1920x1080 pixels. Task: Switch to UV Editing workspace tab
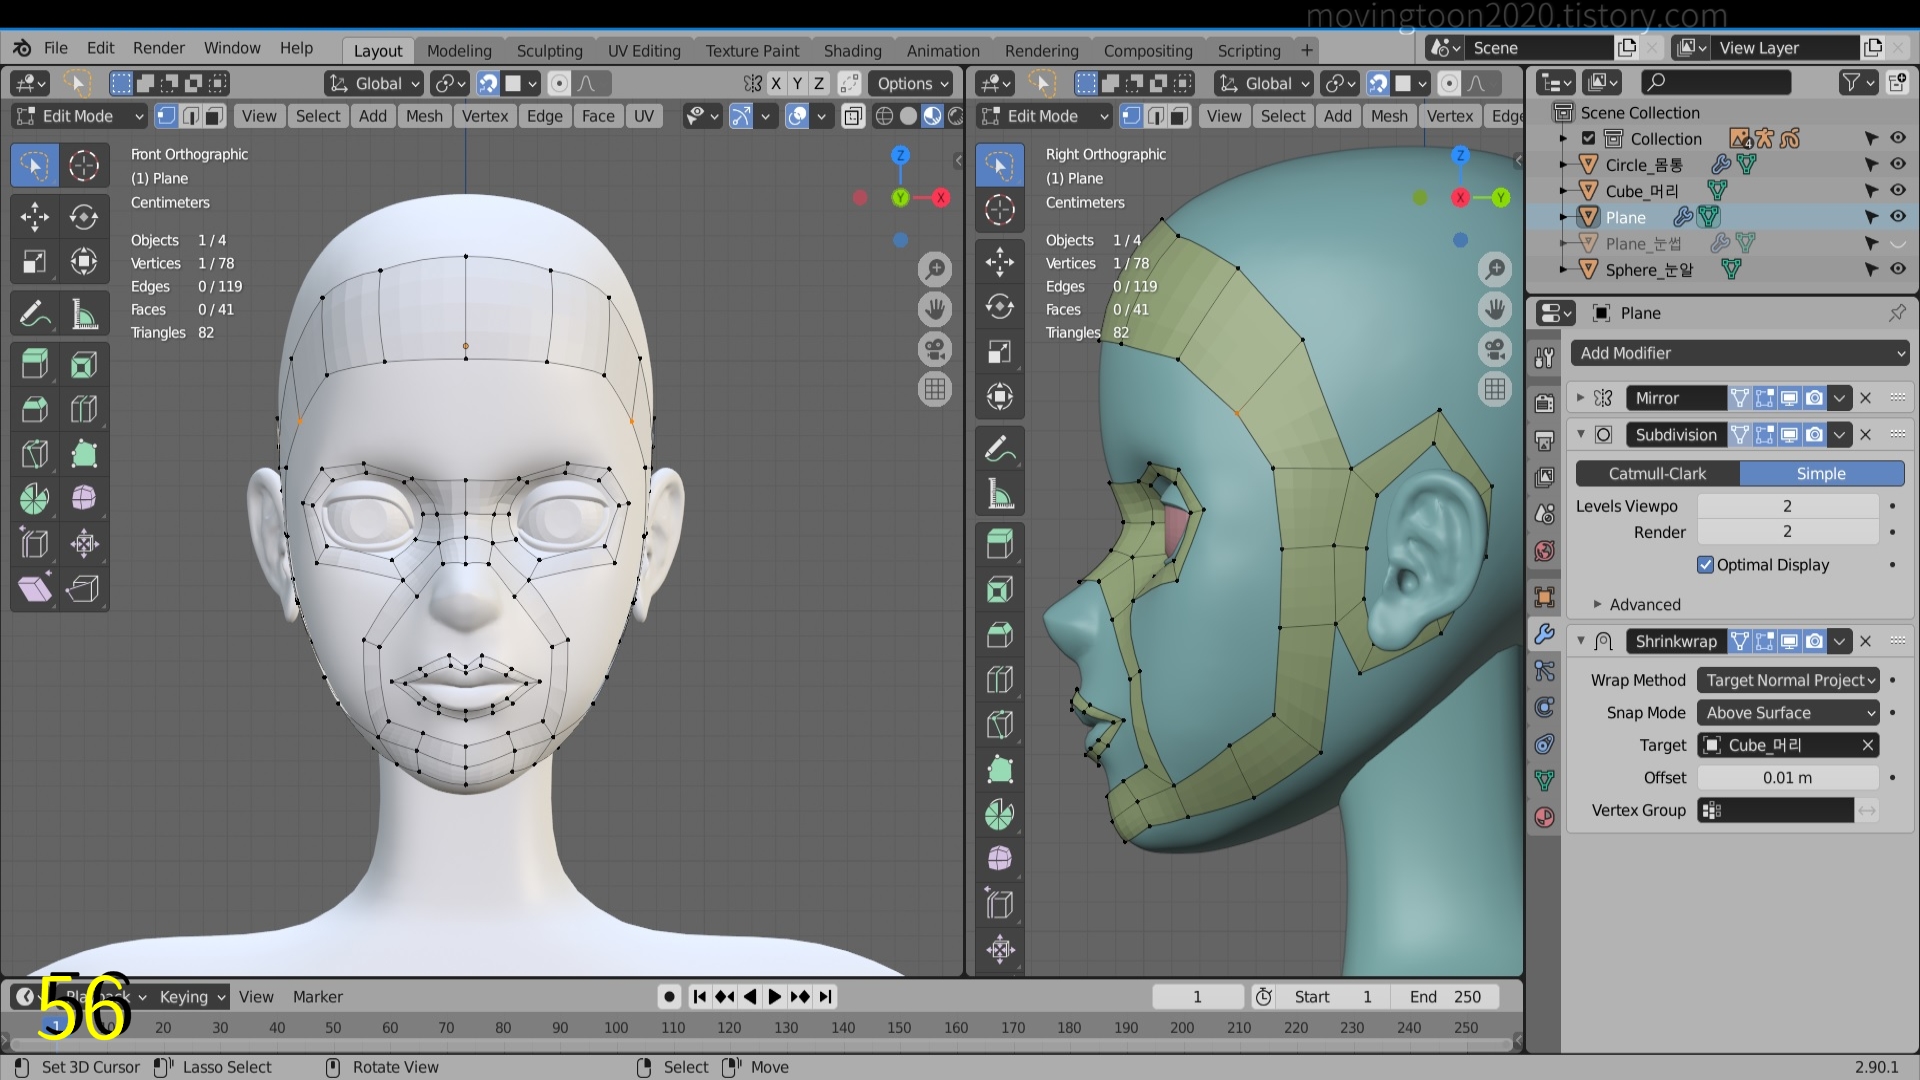(644, 50)
